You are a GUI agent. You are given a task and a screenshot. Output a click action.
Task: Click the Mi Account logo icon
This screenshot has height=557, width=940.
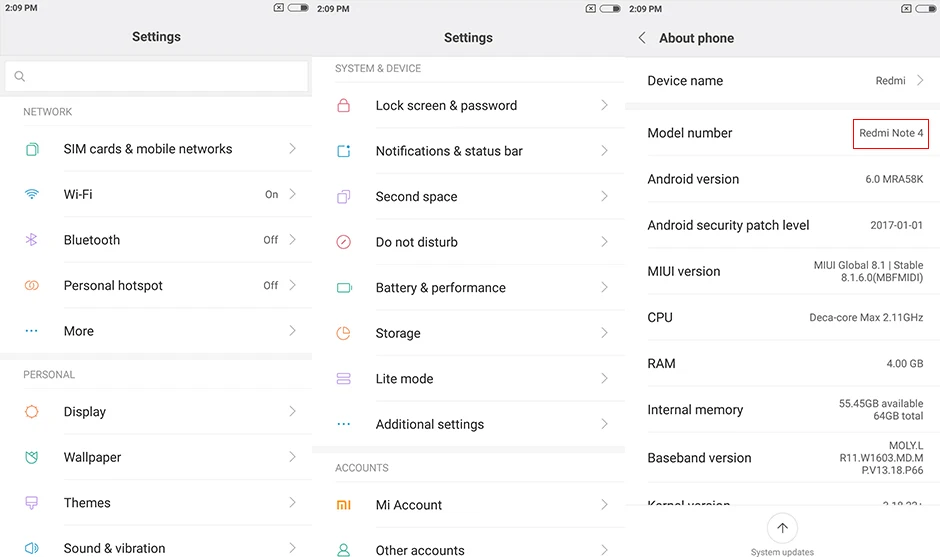[x=344, y=505]
